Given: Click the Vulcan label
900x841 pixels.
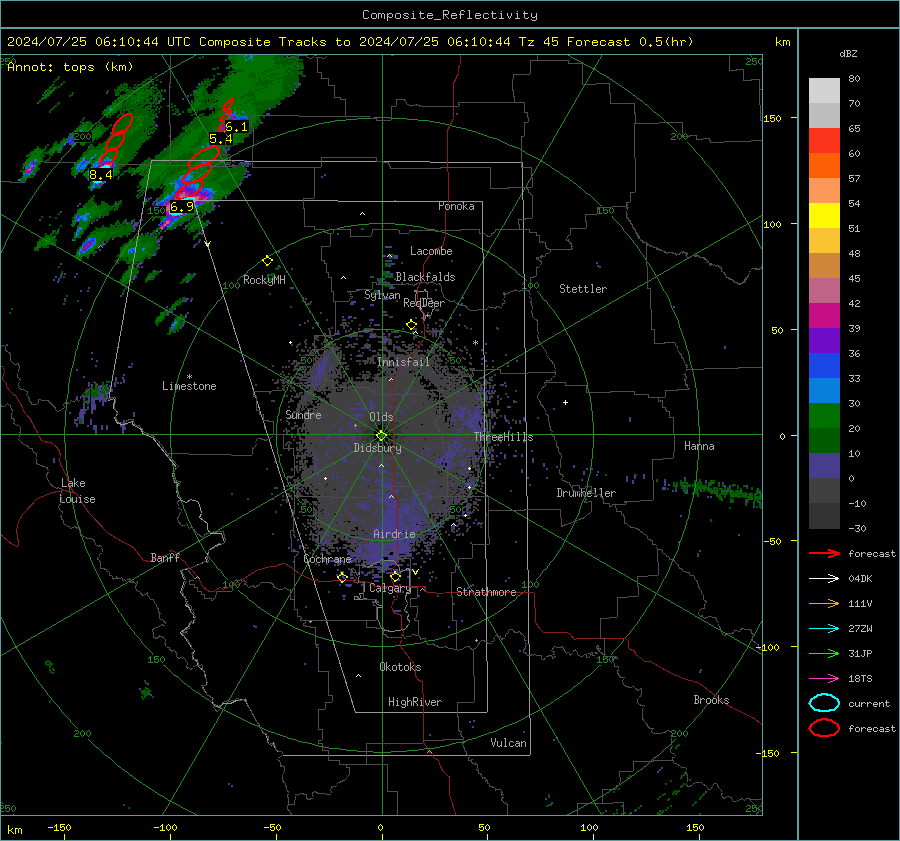Looking at the screenshot, I should point(508,743).
